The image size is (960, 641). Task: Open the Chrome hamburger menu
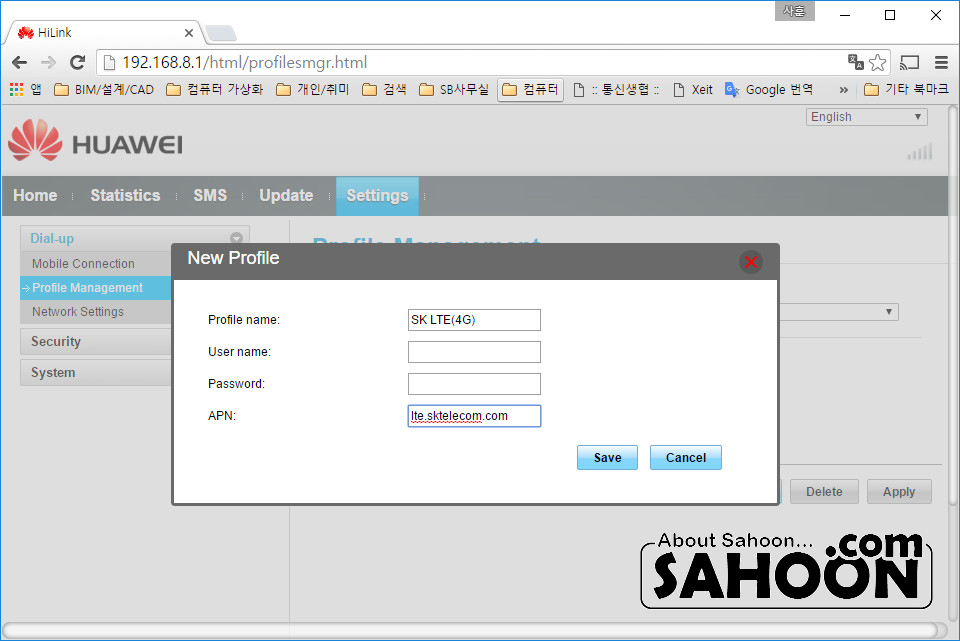(x=941, y=62)
